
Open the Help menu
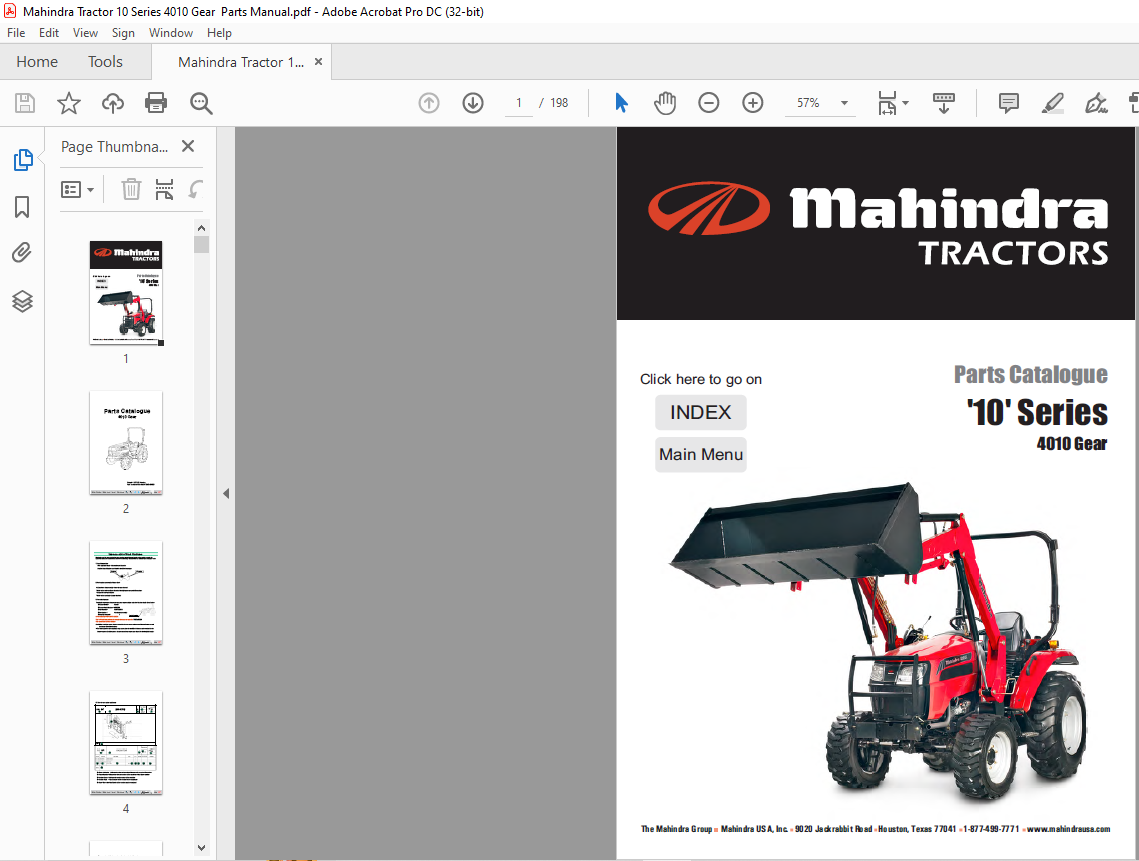219,33
